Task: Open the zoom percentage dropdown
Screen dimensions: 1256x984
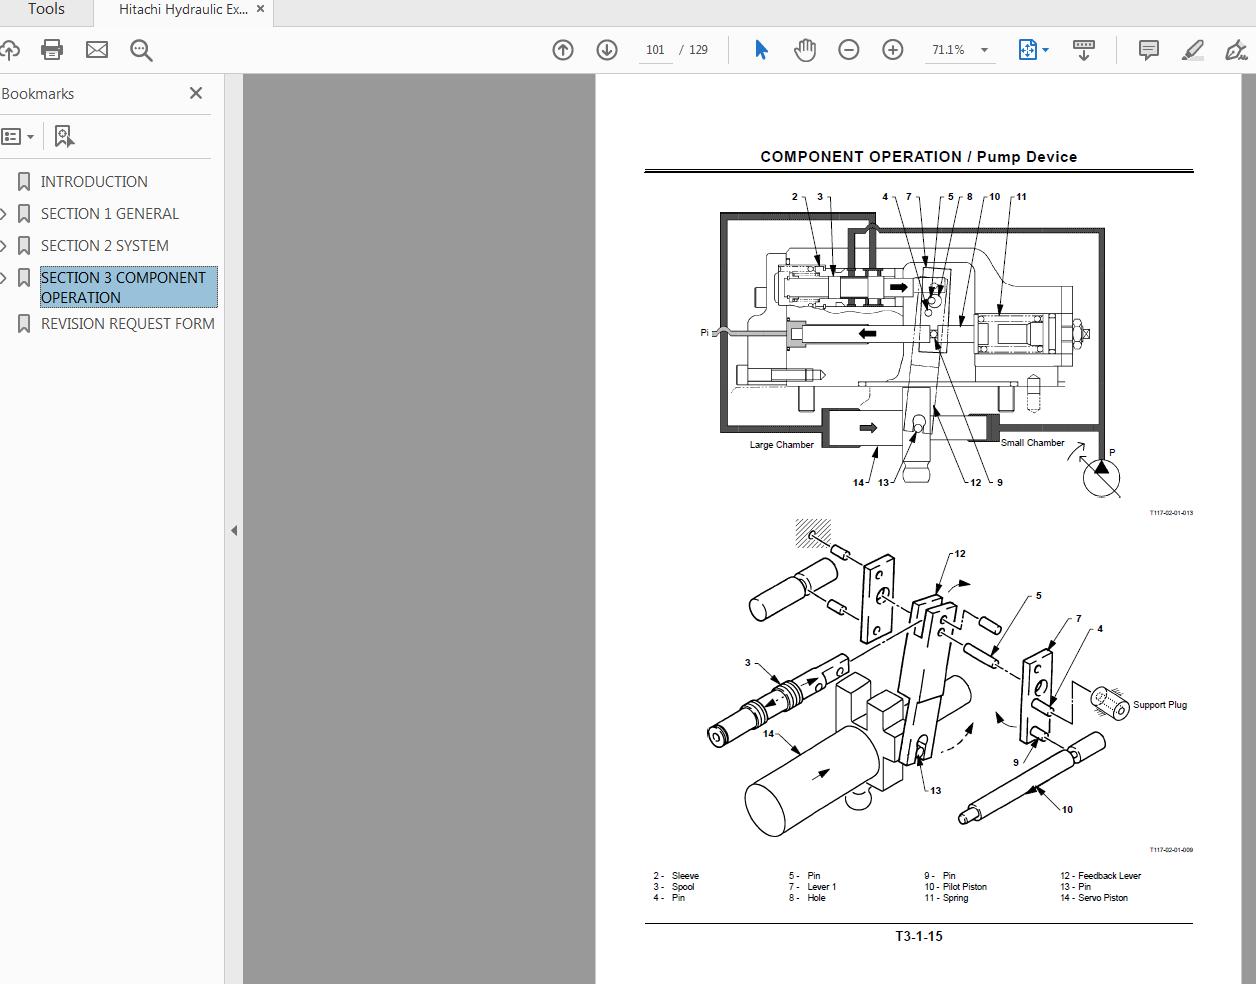Action: pyautogui.click(x=984, y=49)
